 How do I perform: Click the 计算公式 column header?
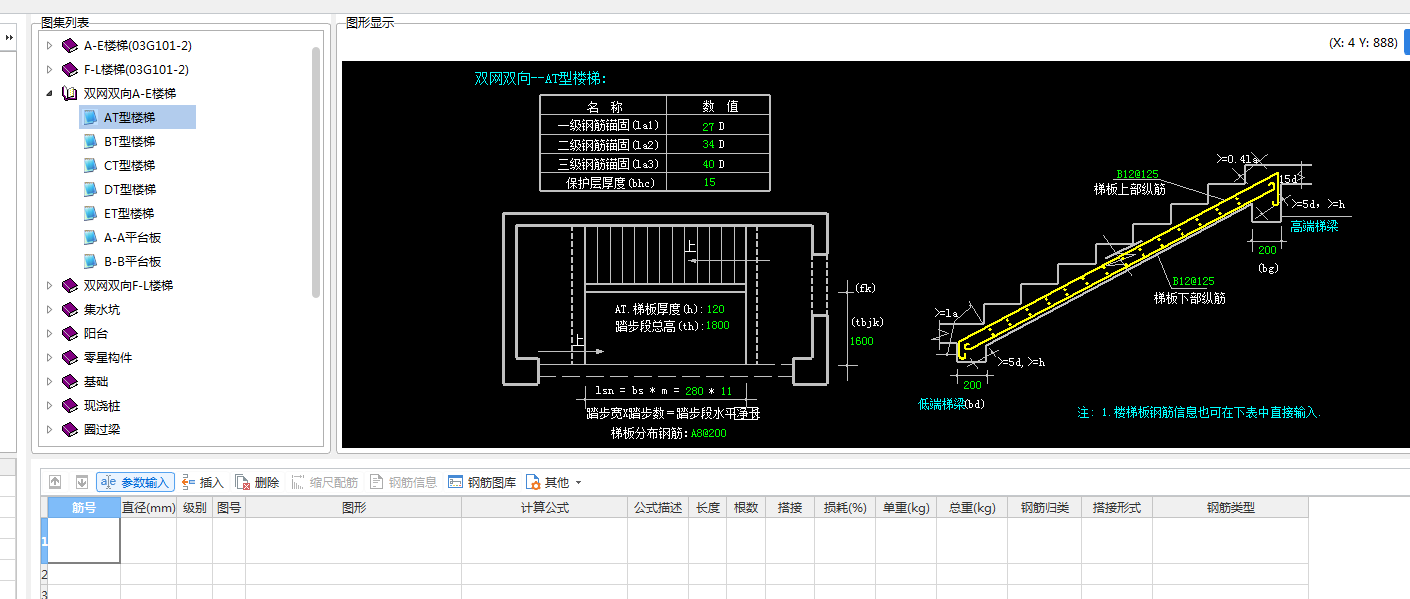pyautogui.click(x=544, y=508)
